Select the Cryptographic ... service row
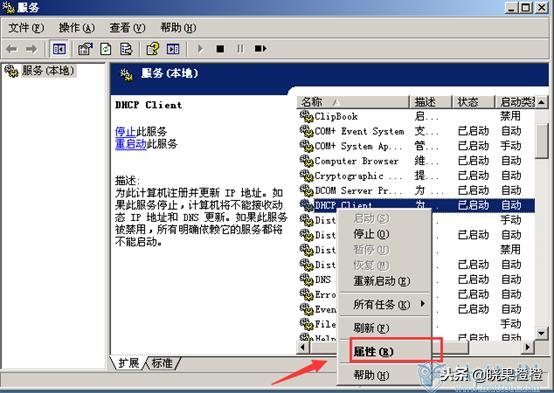The image size is (554, 393). pyautogui.click(x=416, y=176)
